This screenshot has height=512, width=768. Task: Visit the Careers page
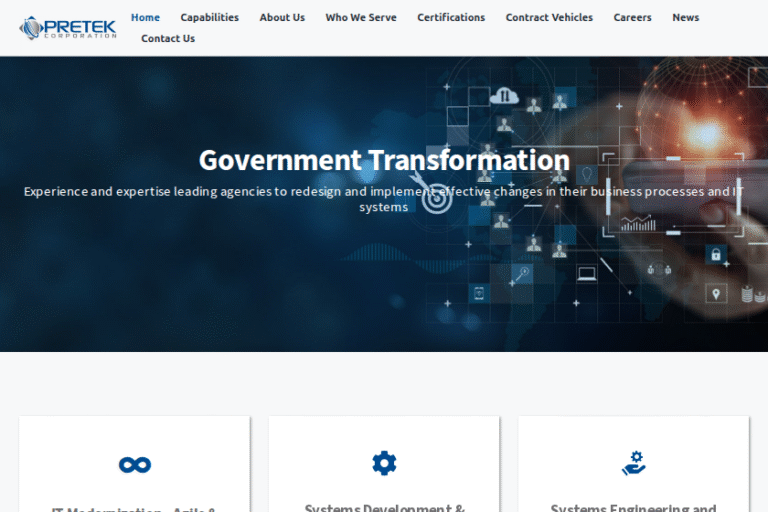click(x=632, y=17)
